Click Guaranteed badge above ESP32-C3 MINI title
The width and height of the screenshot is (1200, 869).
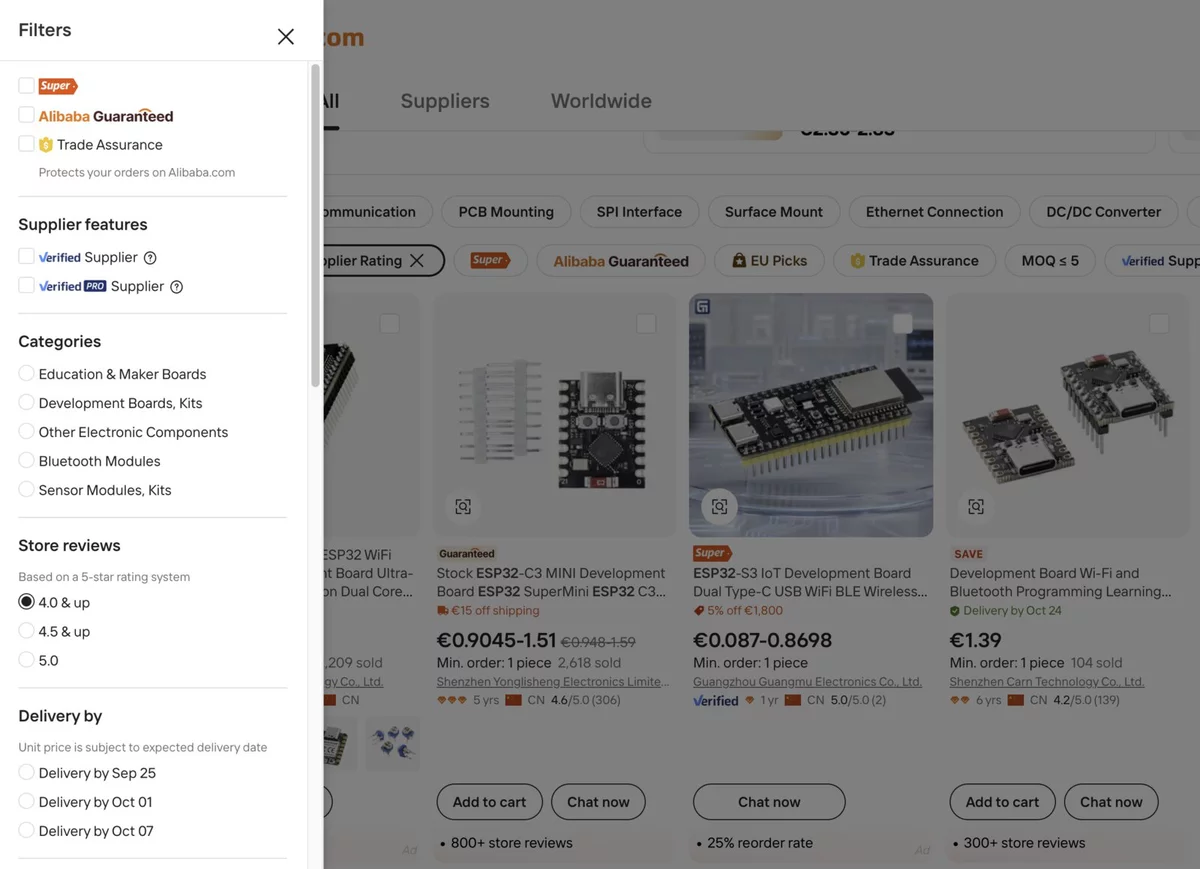pos(467,553)
